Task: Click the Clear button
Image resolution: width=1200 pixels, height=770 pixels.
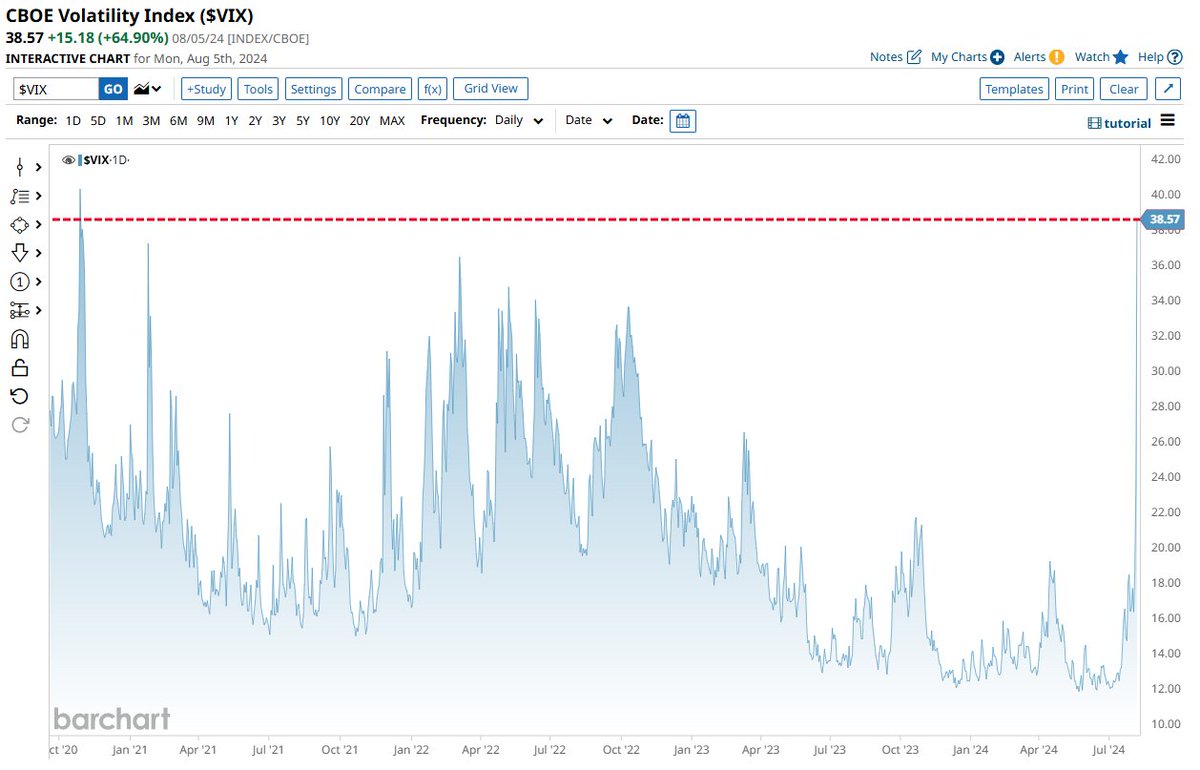Action: click(x=1124, y=89)
